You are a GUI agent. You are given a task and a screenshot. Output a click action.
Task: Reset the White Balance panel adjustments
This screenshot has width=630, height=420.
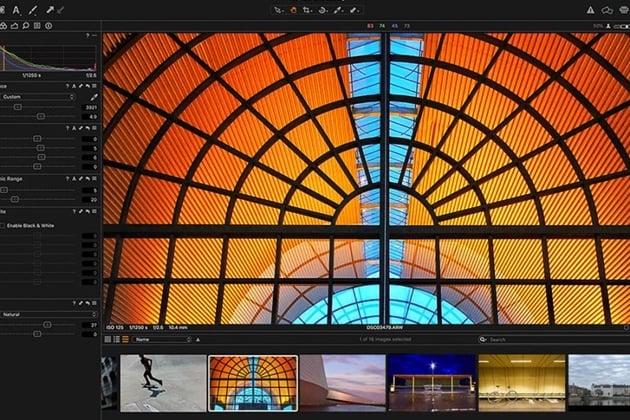pyautogui.click(x=88, y=86)
